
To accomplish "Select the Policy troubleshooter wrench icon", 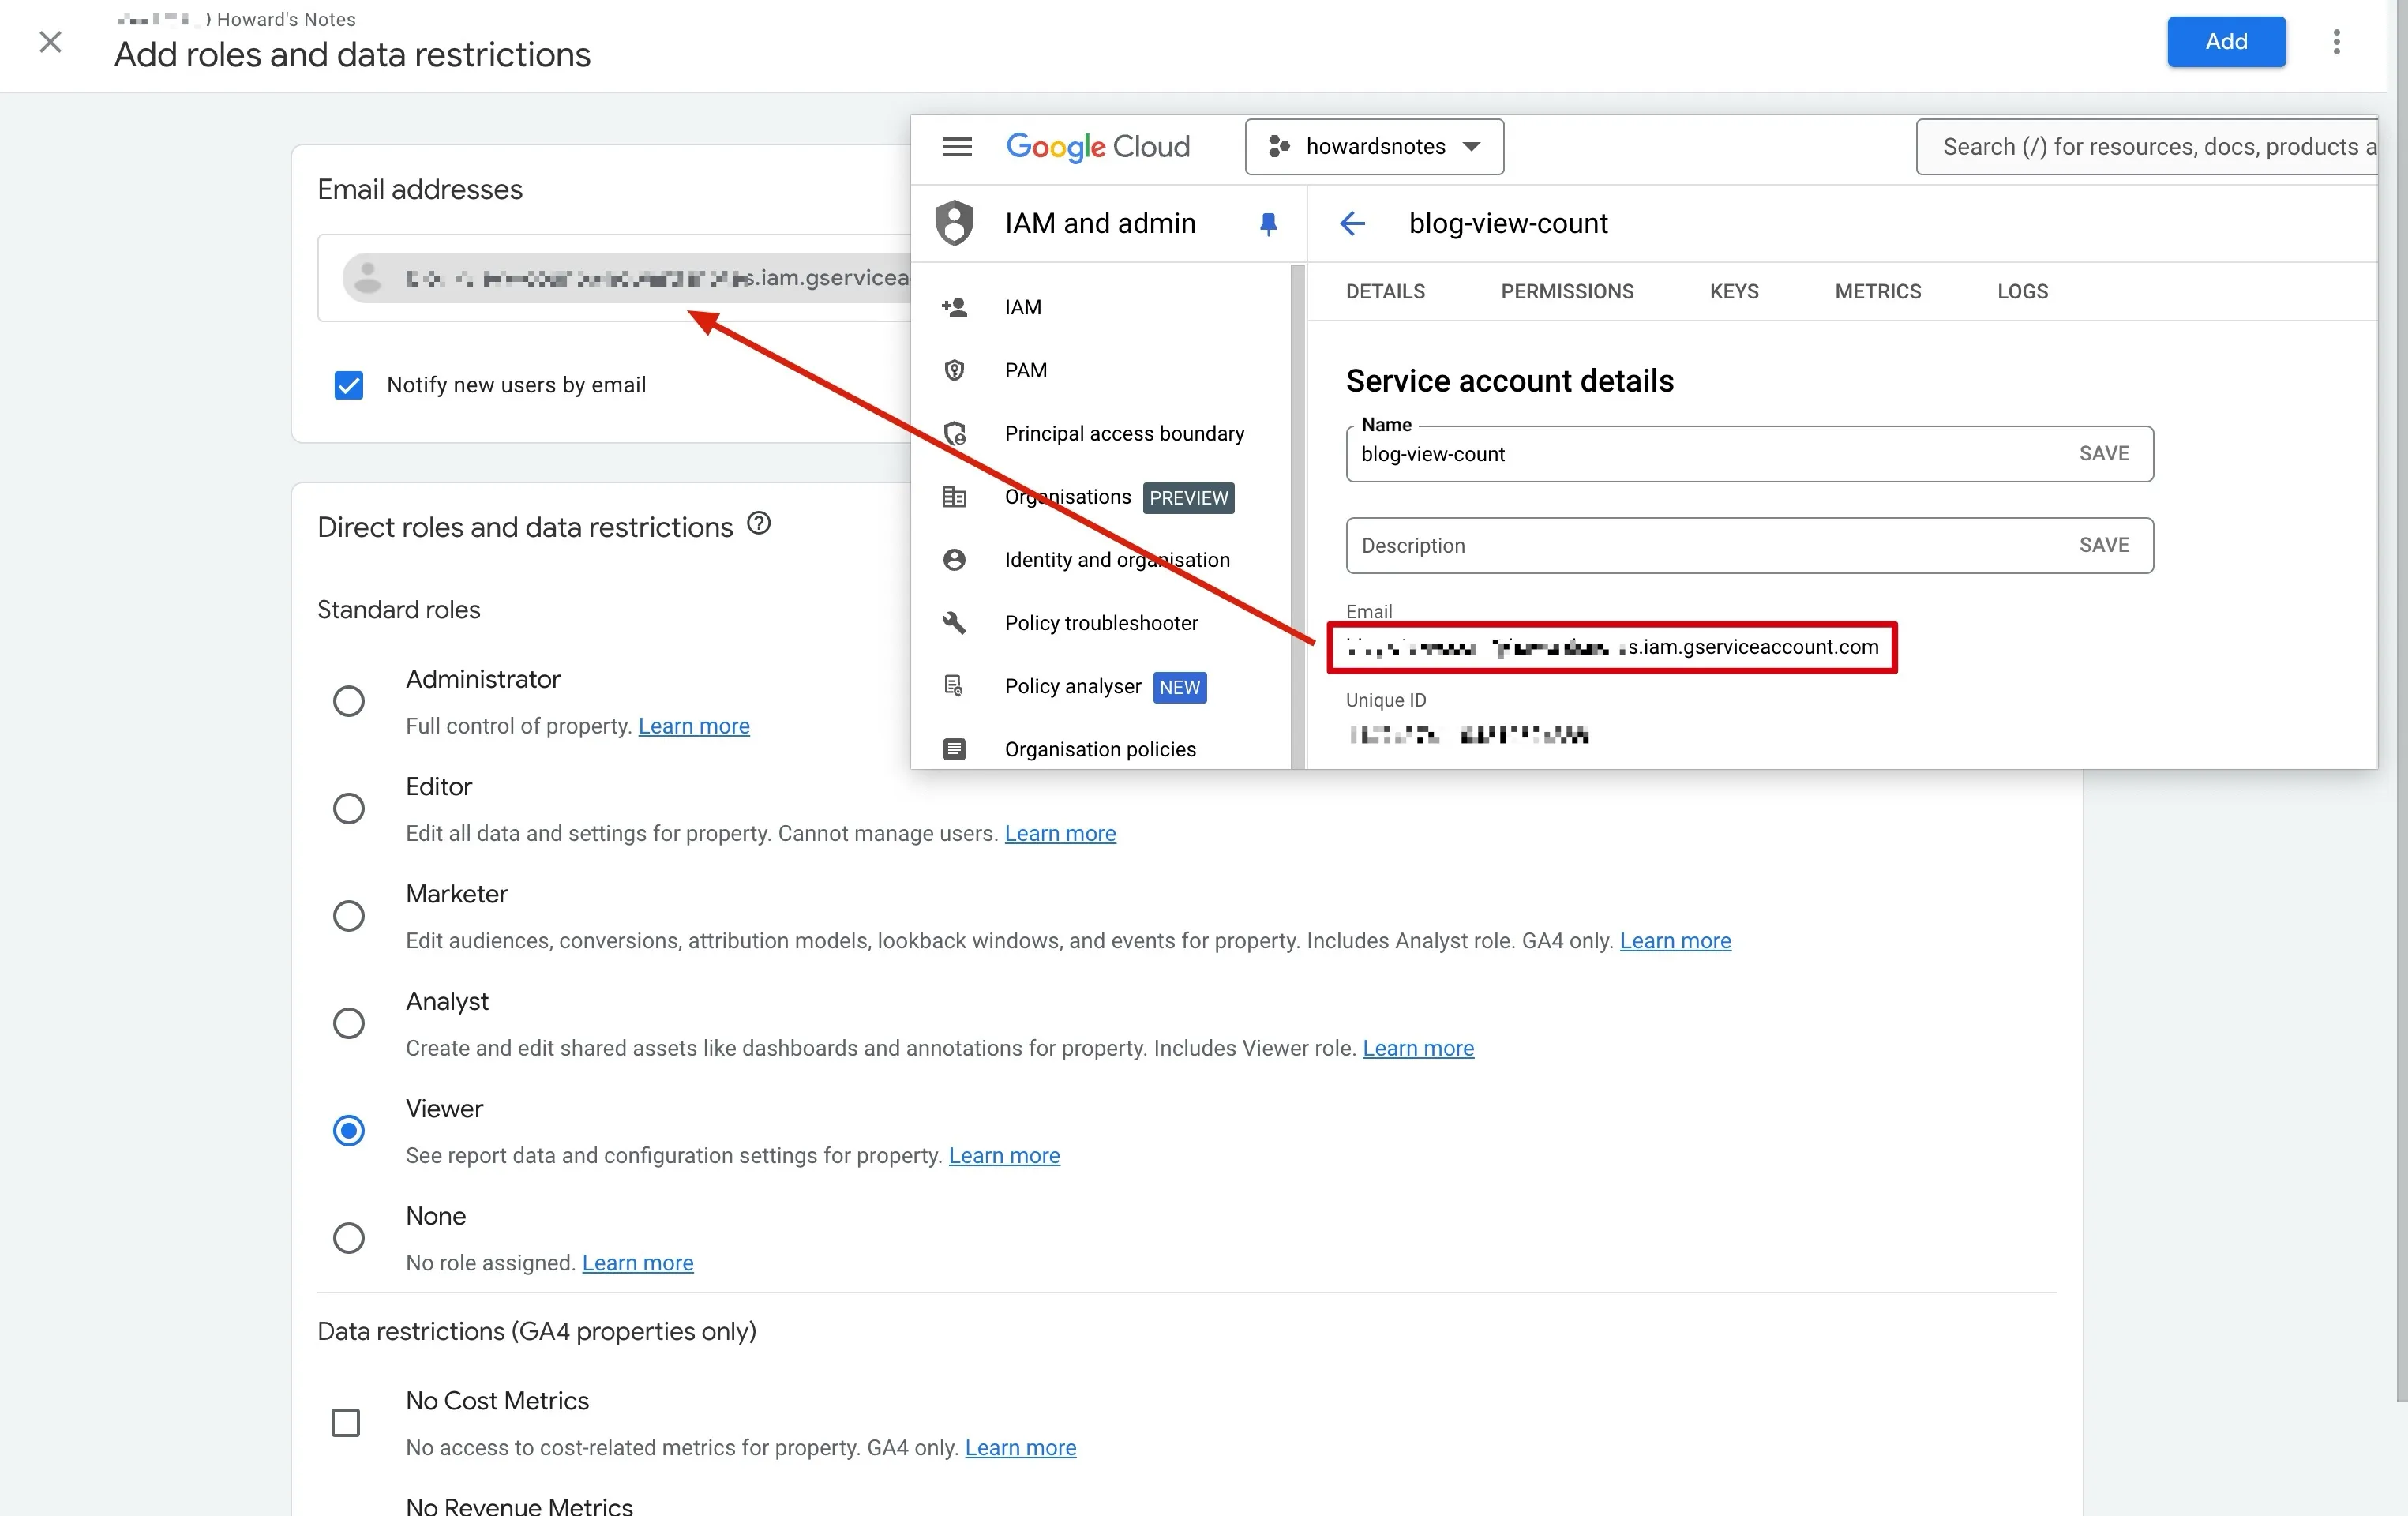I will (x=954, y=622).
